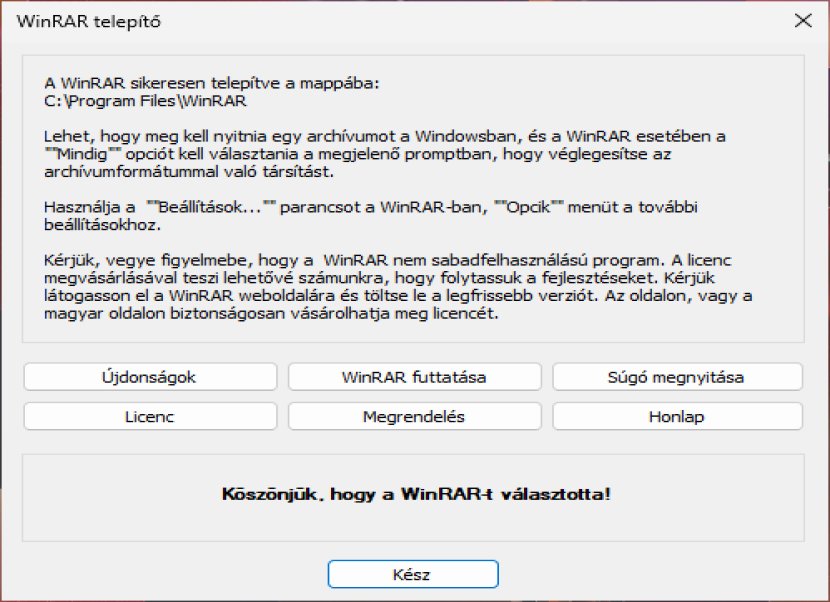Launch WinRAR with WinRAR futtatása

point(414,377)
